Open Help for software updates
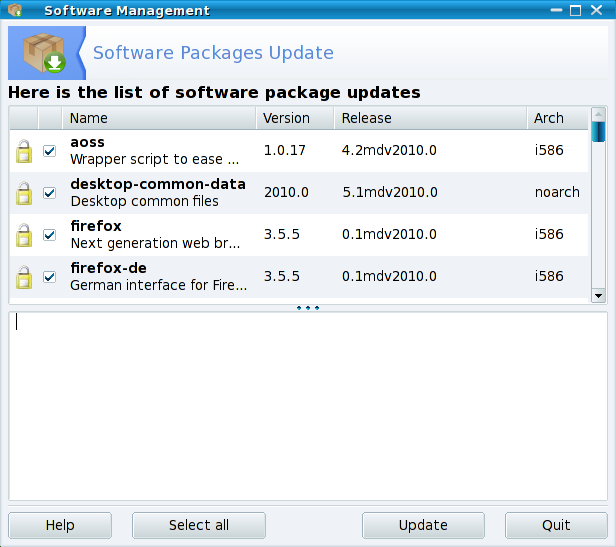The width and height of the screenshot is (616, 547). [x=60, y=525]
